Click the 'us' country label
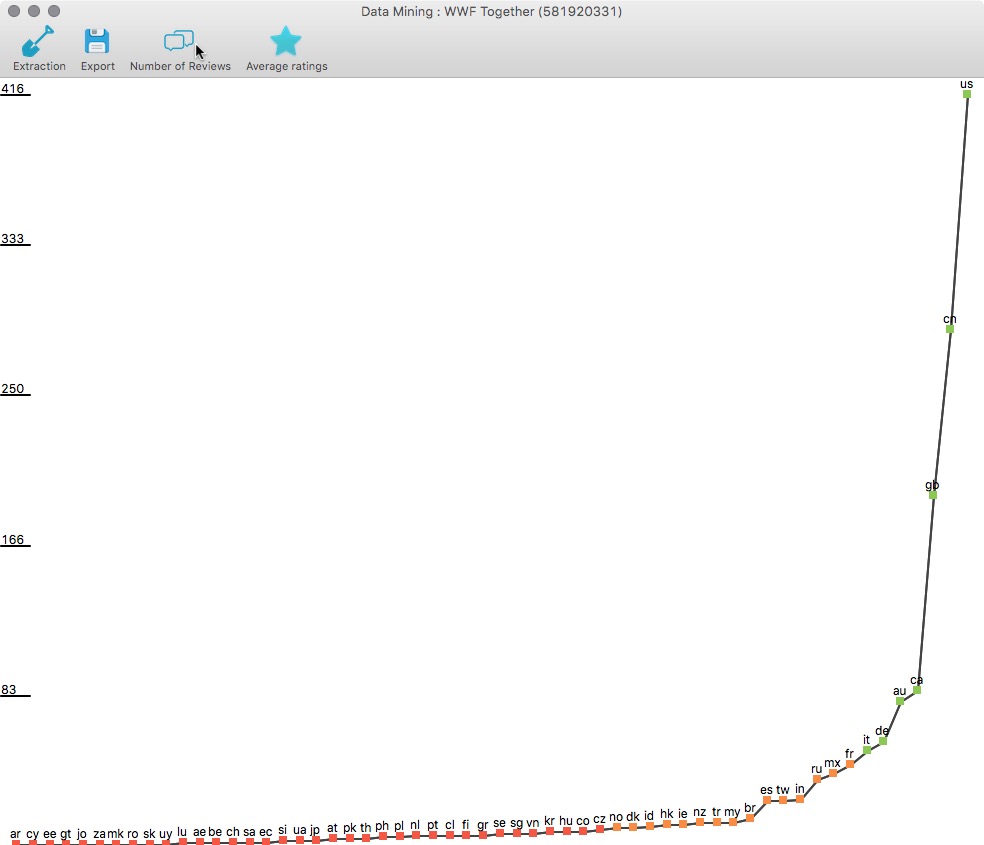 (966, 84)
